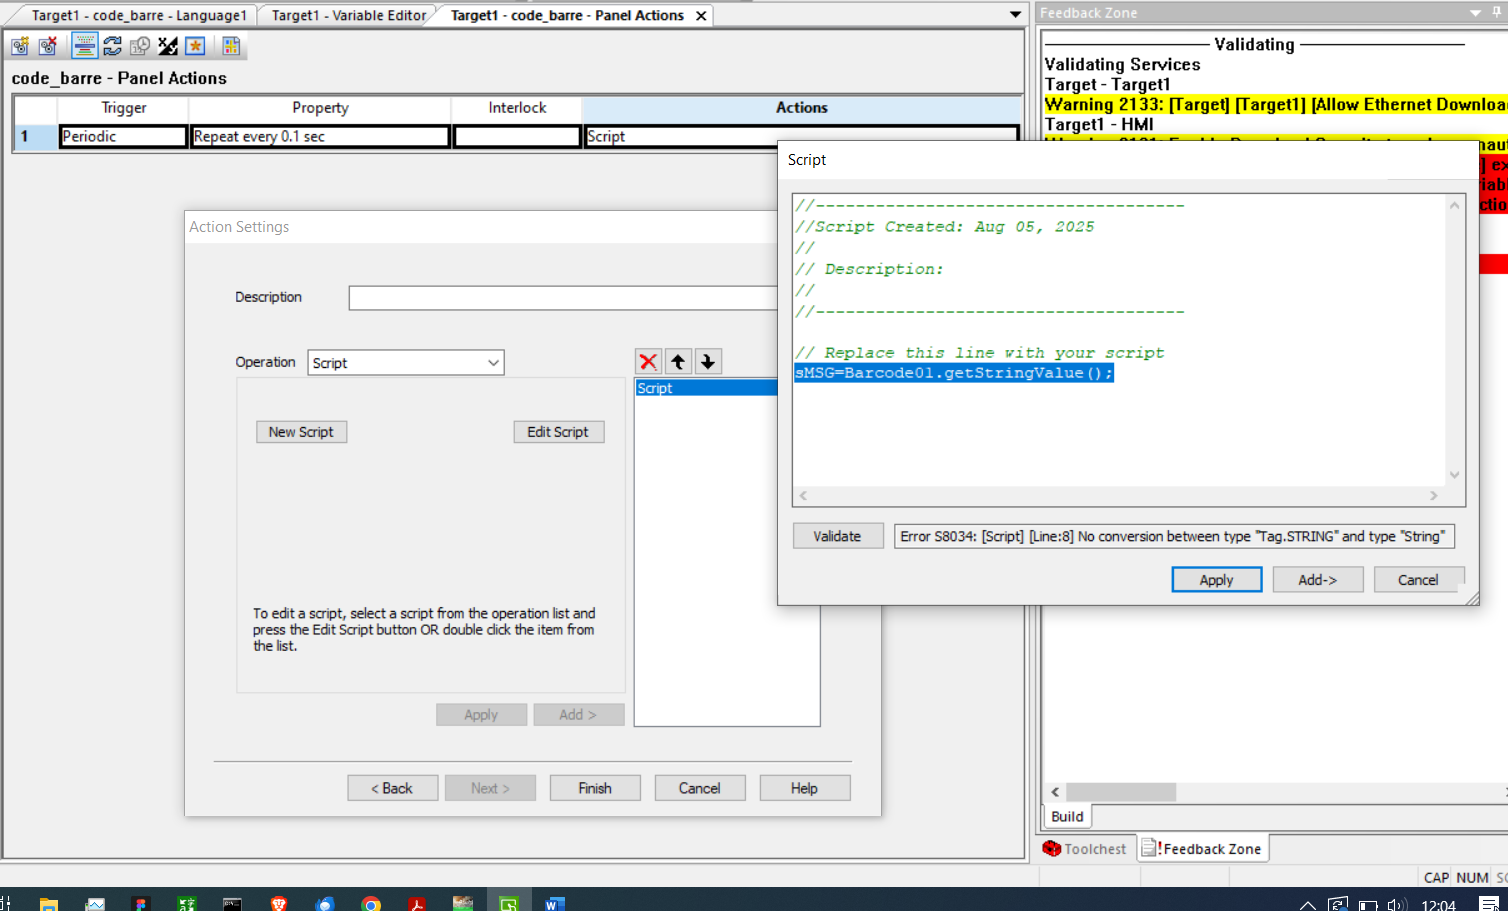This screenshot has width=1508, height=911.
Task: Open the command prompt taskbar icon
Action: 232,903
